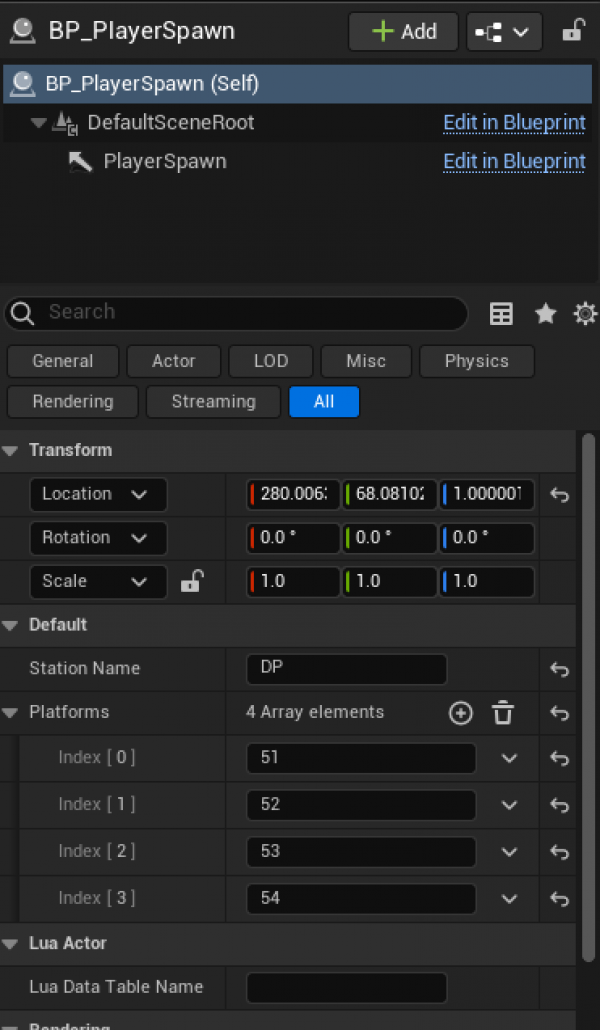Reset Location to its default value
This screenshot has height=1030, width=600.
pos(560,495)
